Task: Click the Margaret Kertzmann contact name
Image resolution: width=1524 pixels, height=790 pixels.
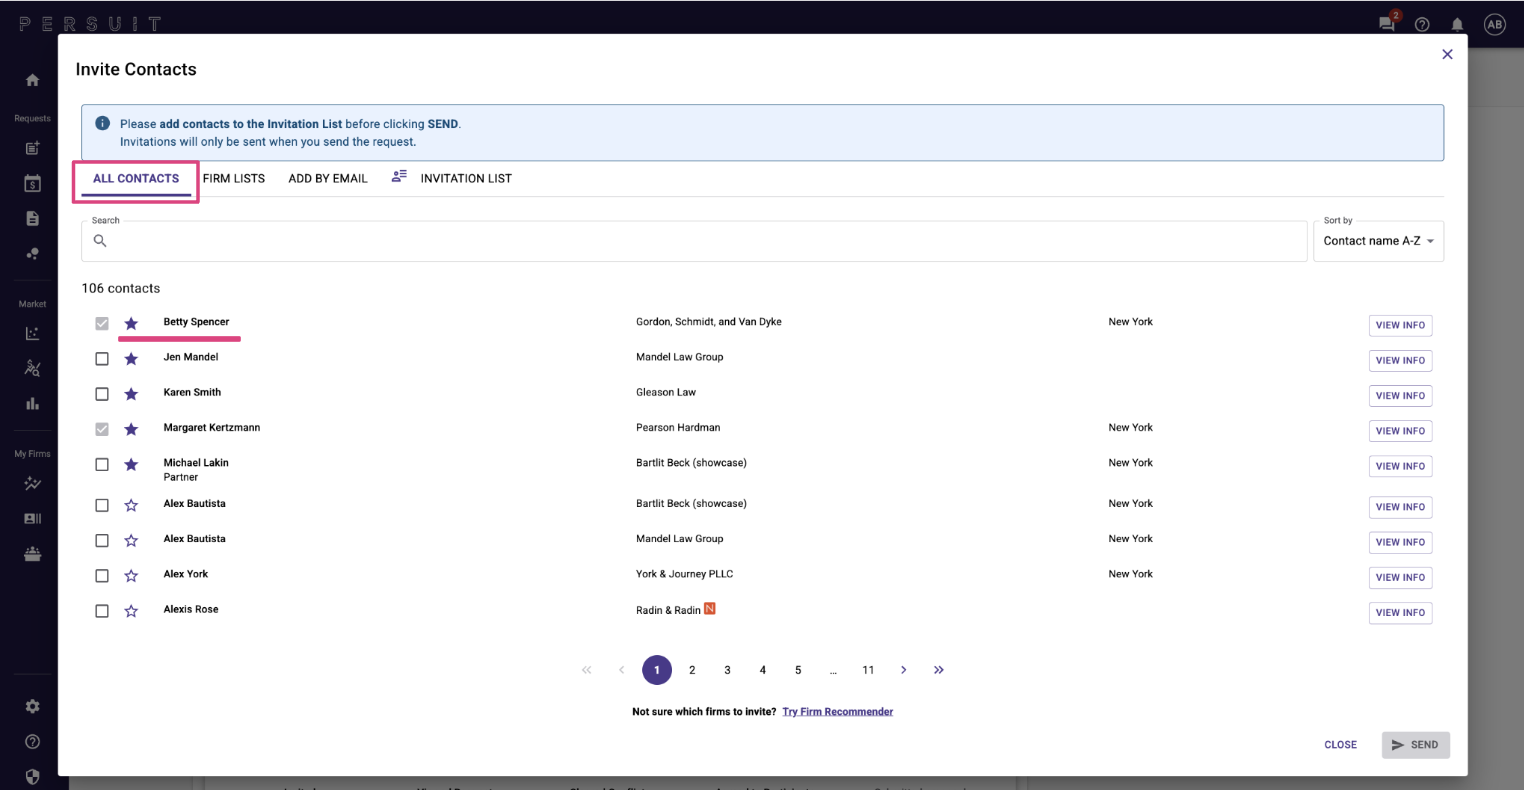Action: [212, 428]
